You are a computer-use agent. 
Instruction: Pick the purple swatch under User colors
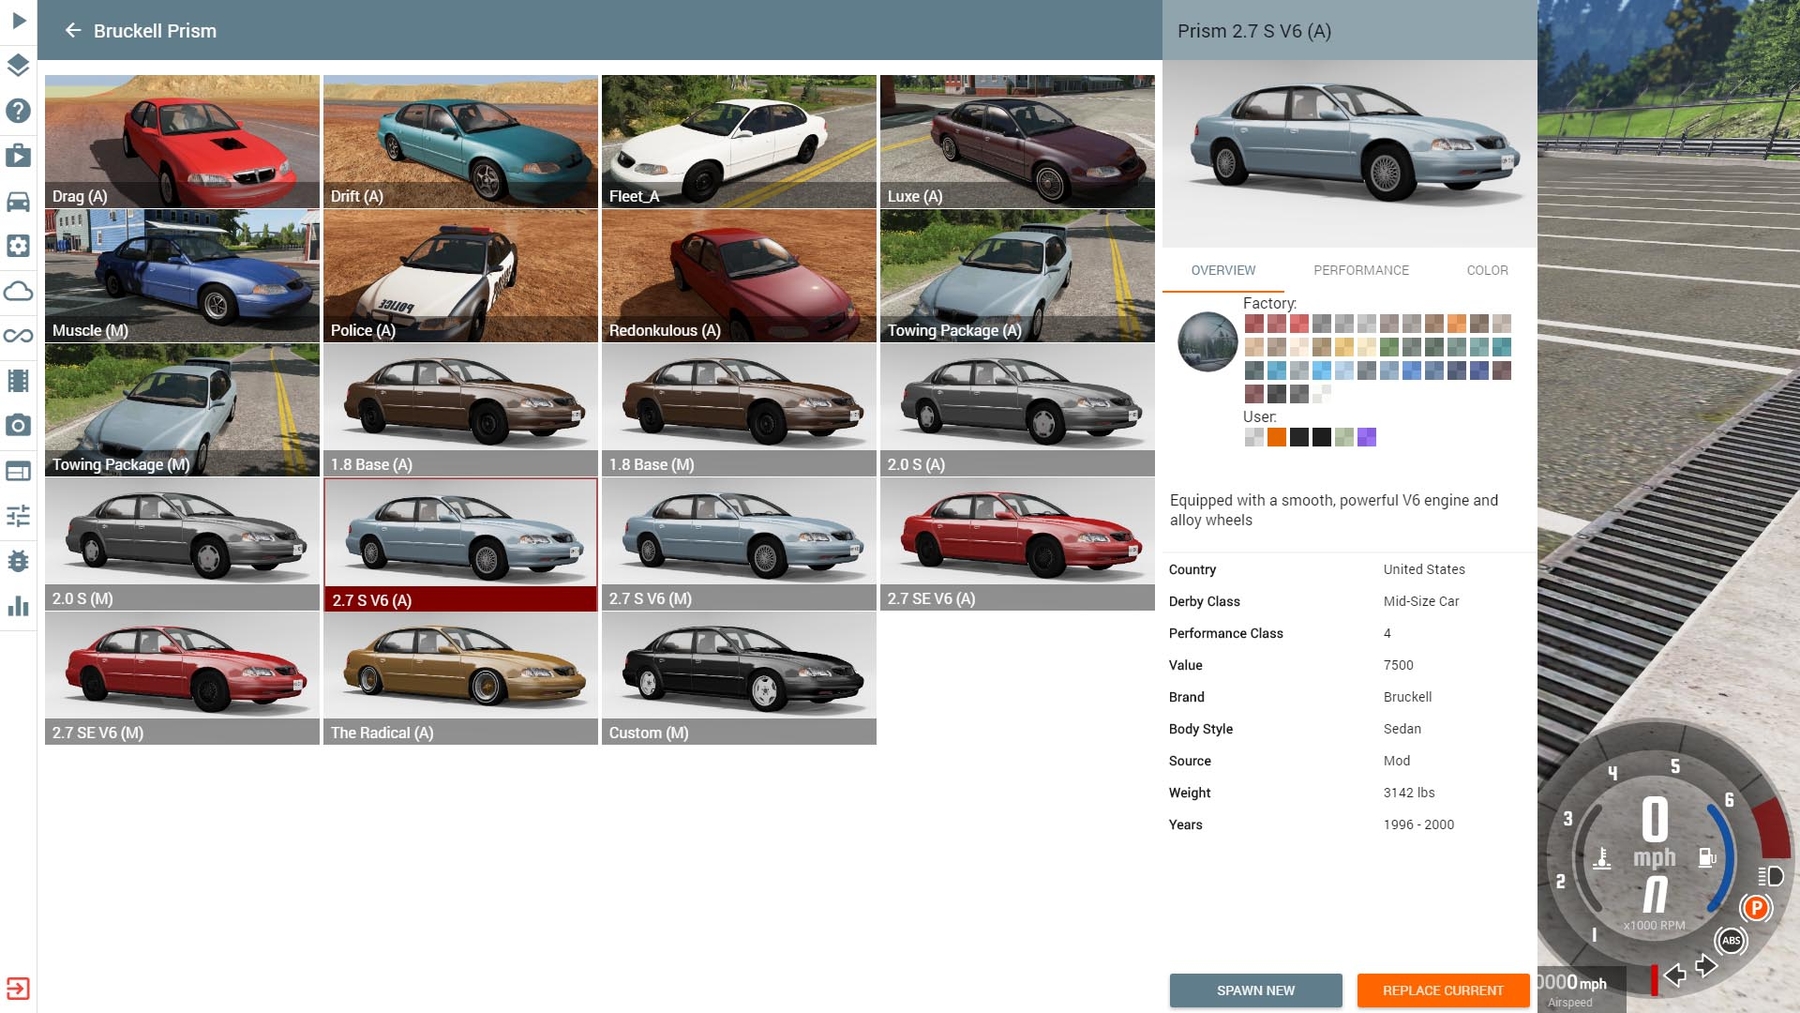[x=1366, y=437]
